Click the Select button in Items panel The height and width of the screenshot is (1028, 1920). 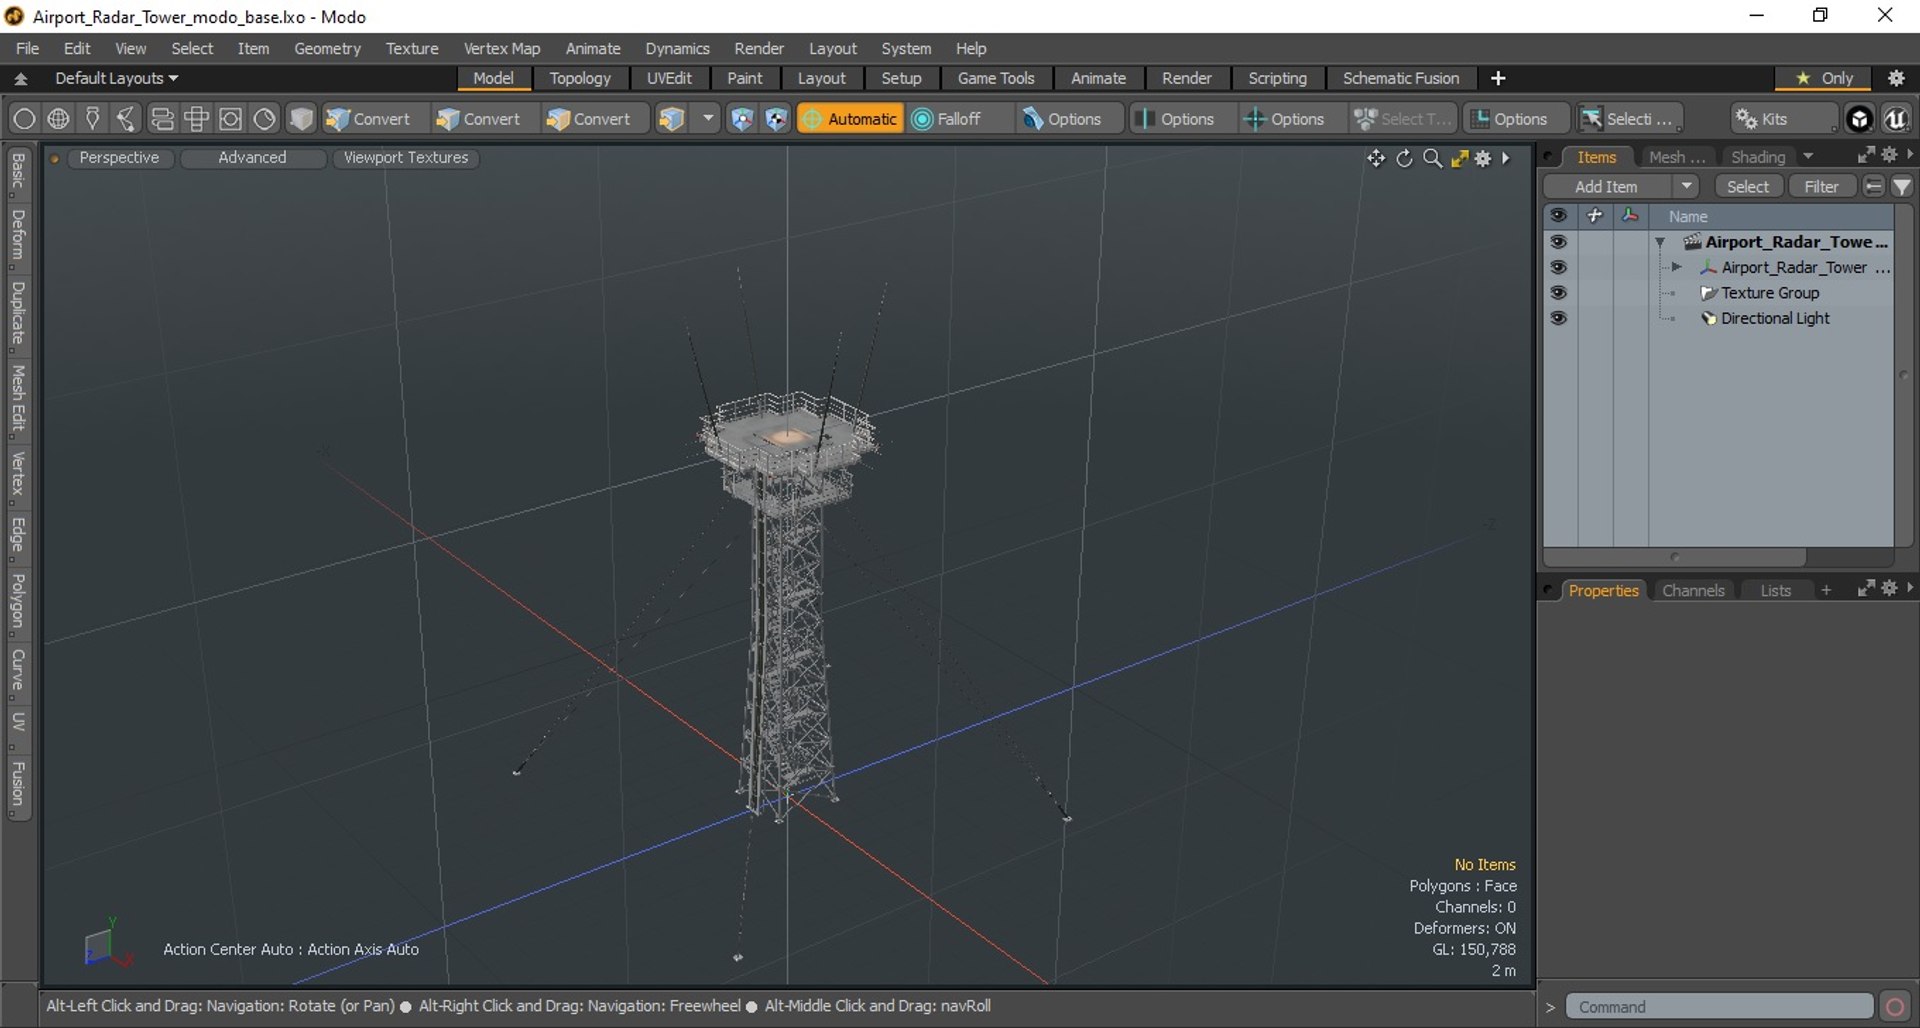tap(1747, 187)
